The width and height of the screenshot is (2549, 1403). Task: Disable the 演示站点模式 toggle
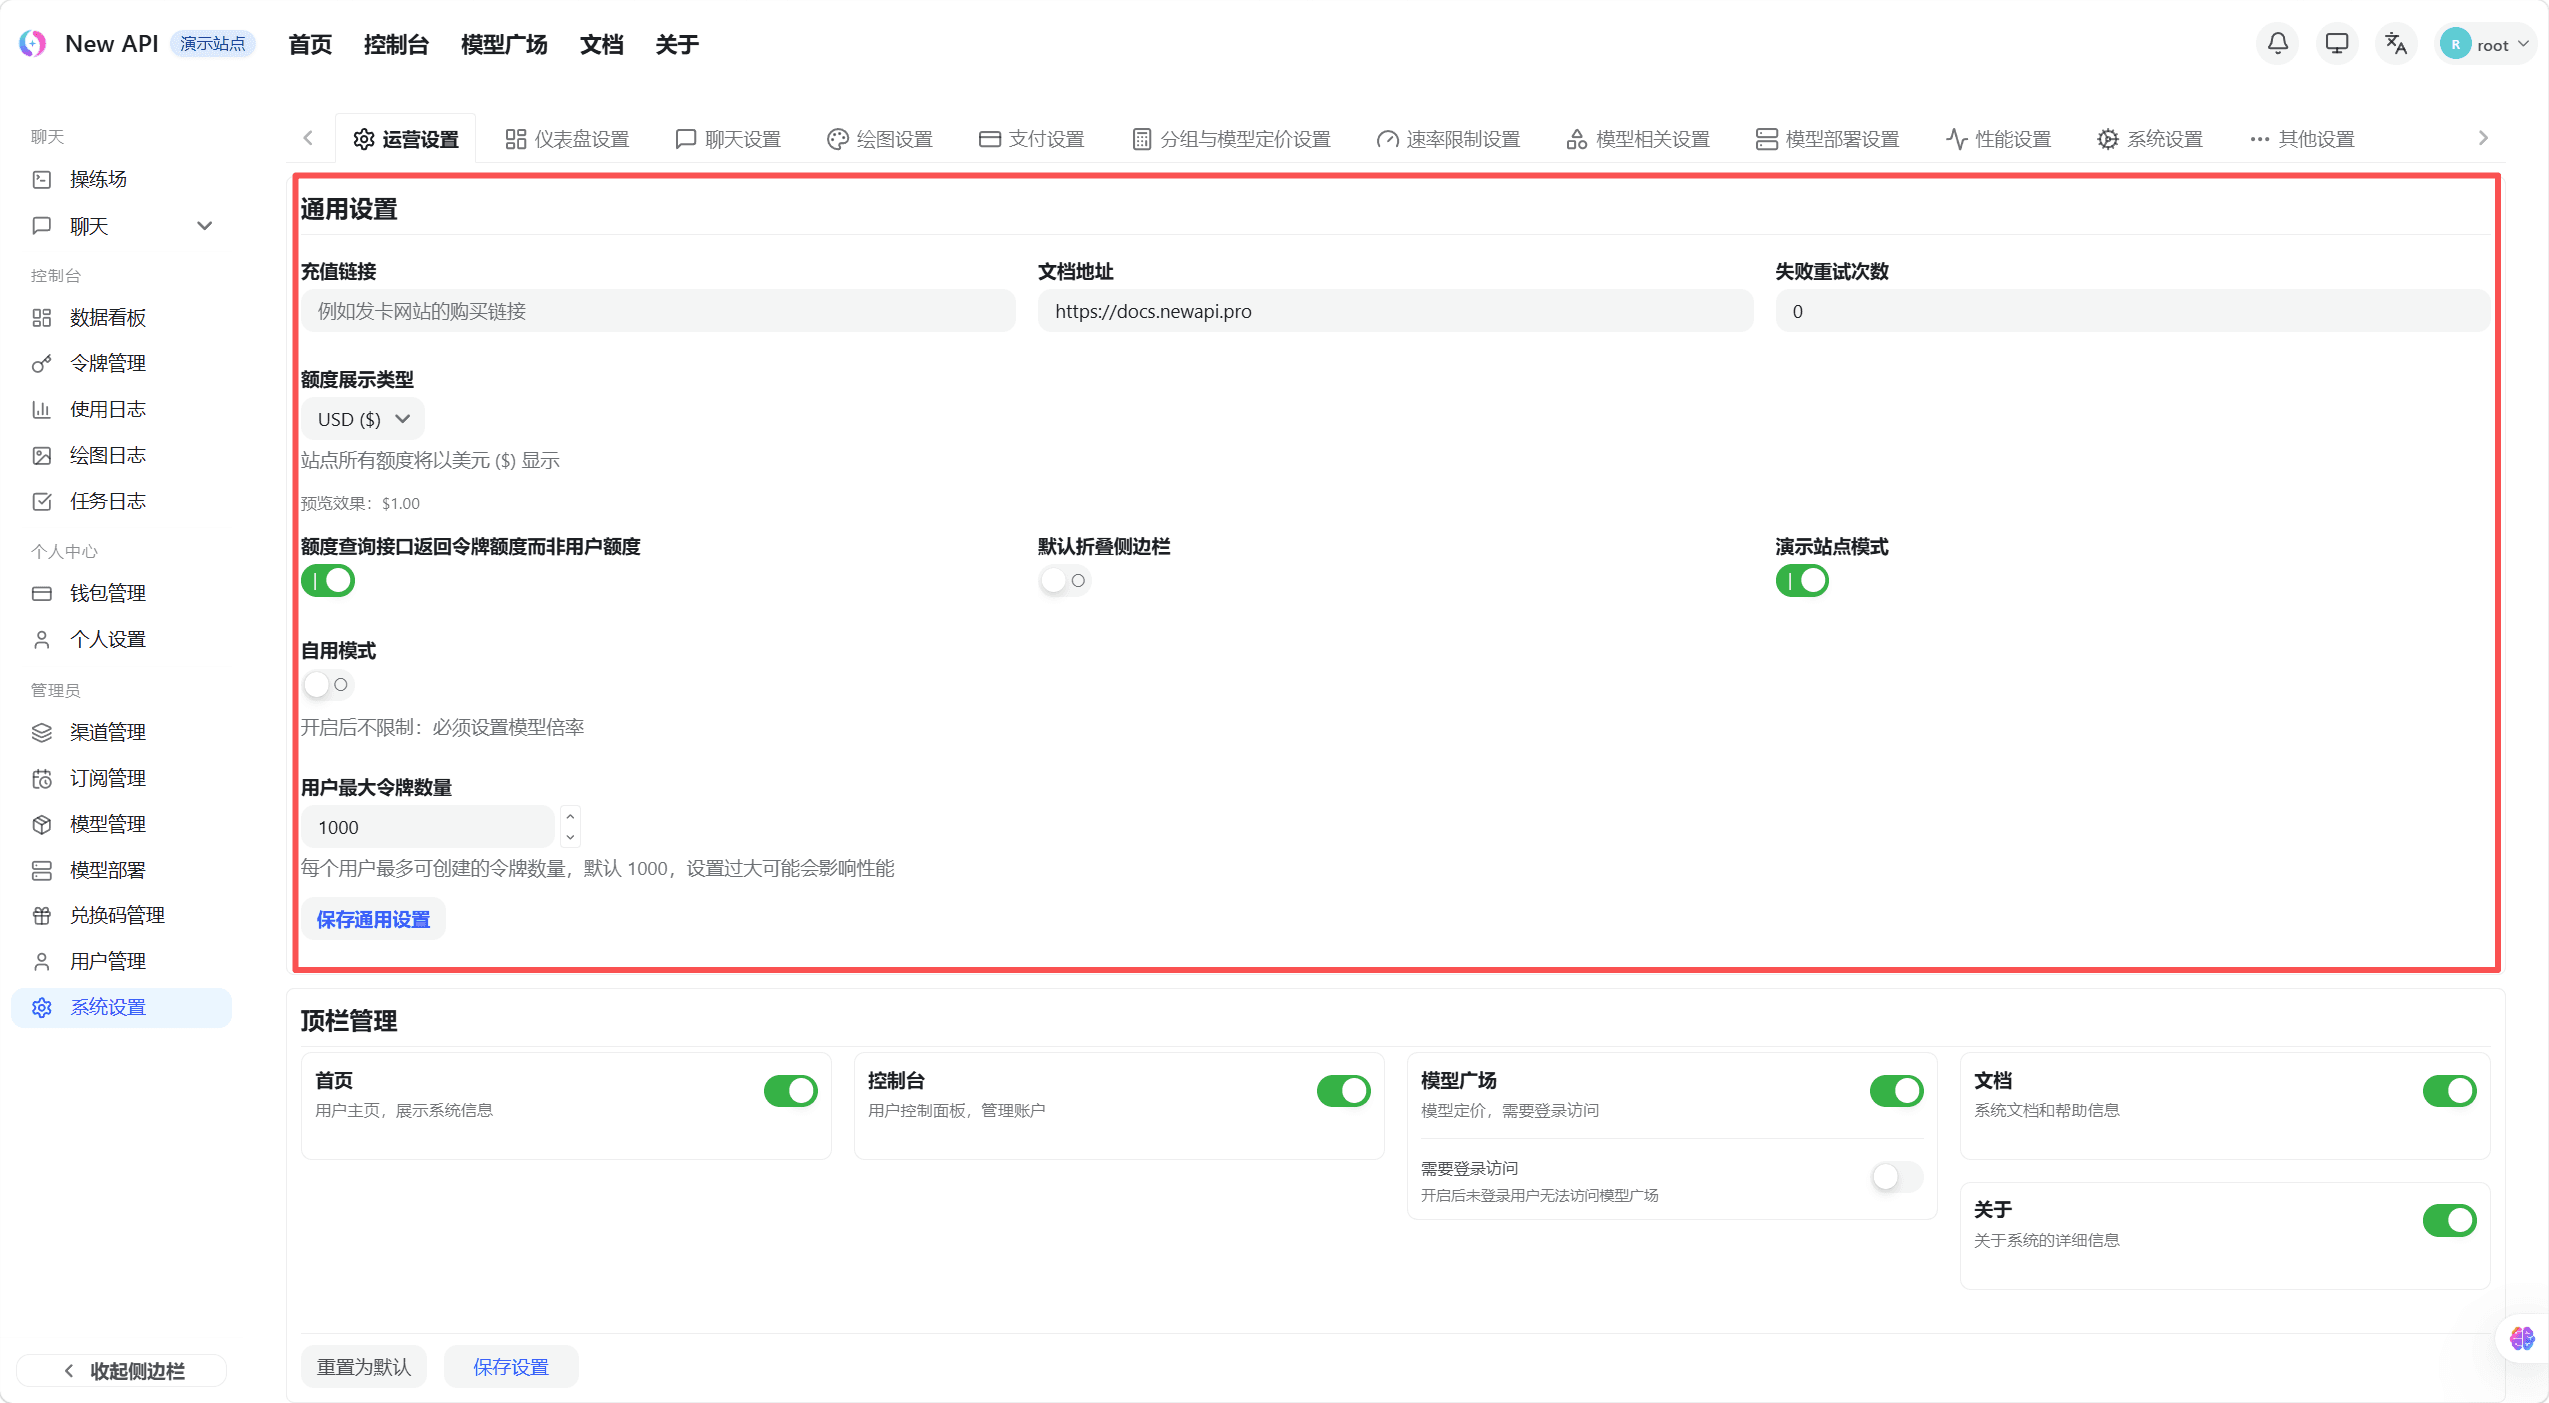click(x=1801, y=580)
